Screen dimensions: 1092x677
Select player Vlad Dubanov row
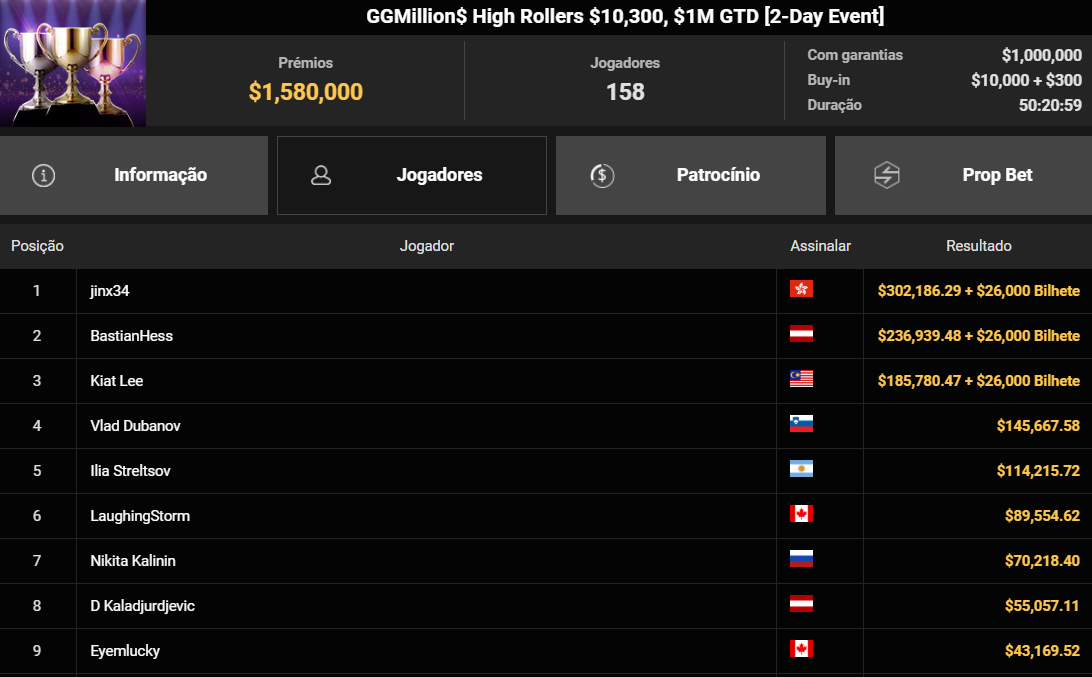pyautogui.click(x=135, y=426)
